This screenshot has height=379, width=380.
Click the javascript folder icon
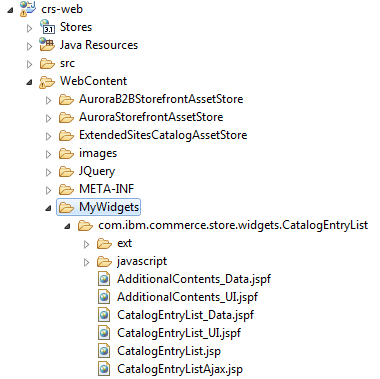click(104, 262)
